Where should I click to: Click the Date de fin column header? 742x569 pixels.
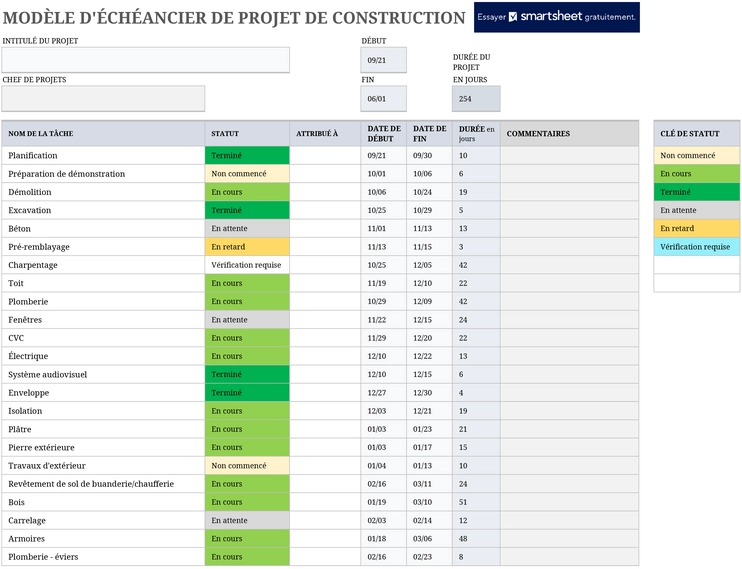(429, 133)
